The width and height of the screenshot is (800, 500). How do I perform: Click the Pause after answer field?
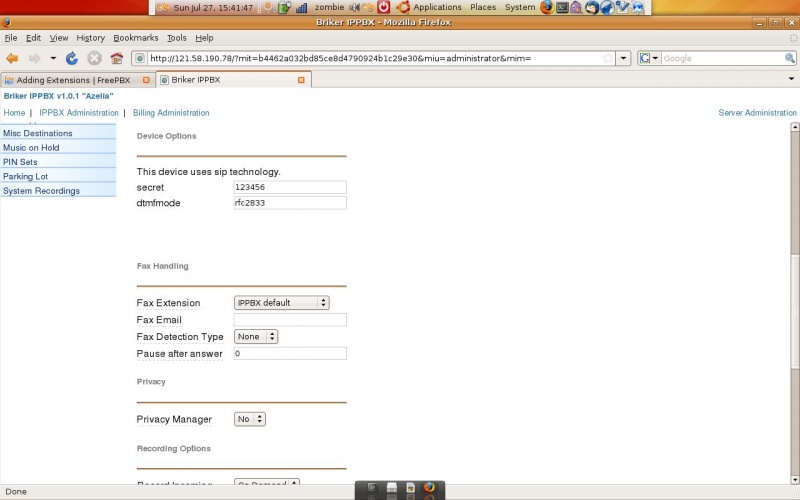click(x=290, y=354)
